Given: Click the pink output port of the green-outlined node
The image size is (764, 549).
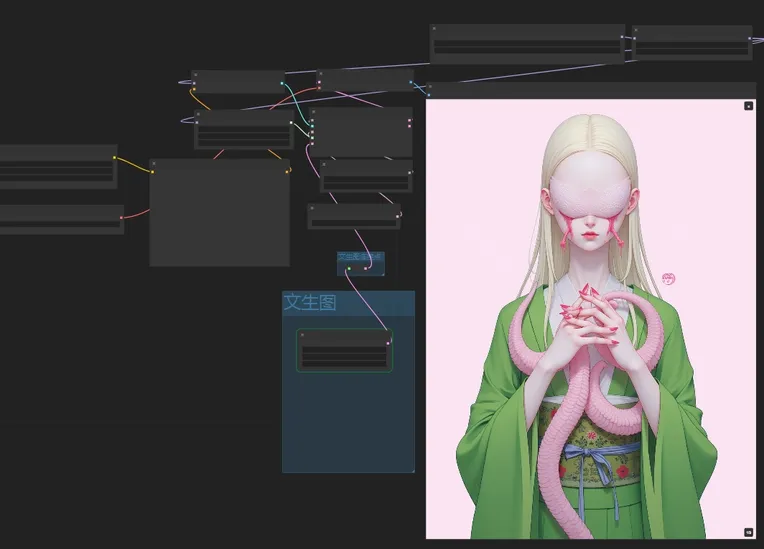Looking at the screenshot, I should [388, 344].
